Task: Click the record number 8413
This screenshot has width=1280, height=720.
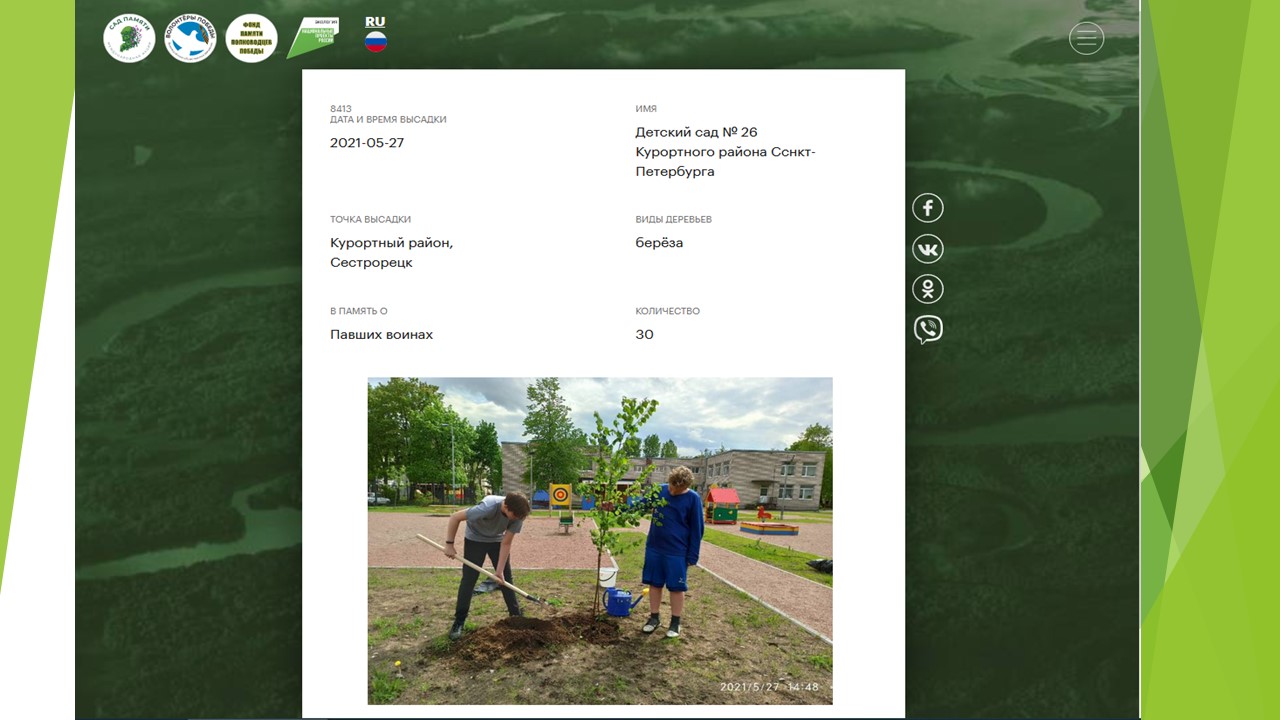Action: 341,109
